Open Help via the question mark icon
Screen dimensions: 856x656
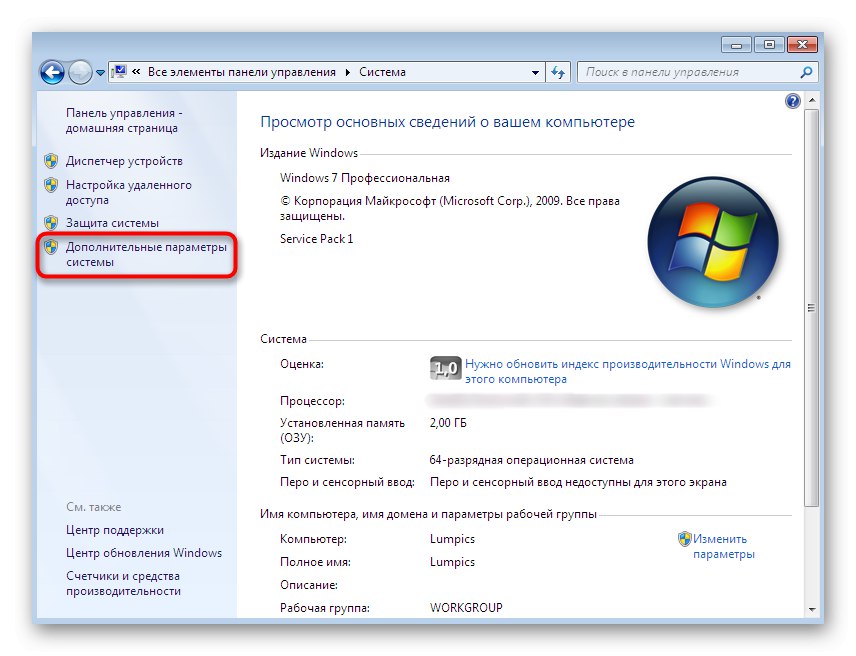[793, 101]
